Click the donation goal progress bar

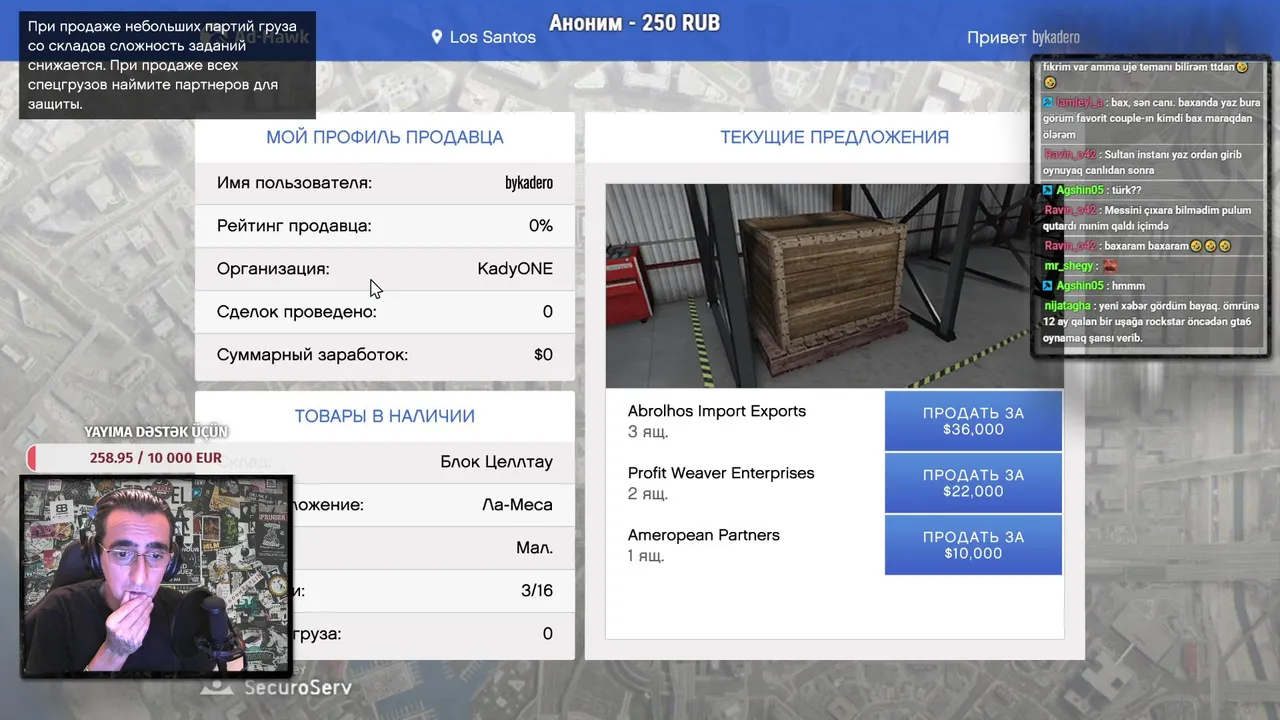tap(156, 458)
